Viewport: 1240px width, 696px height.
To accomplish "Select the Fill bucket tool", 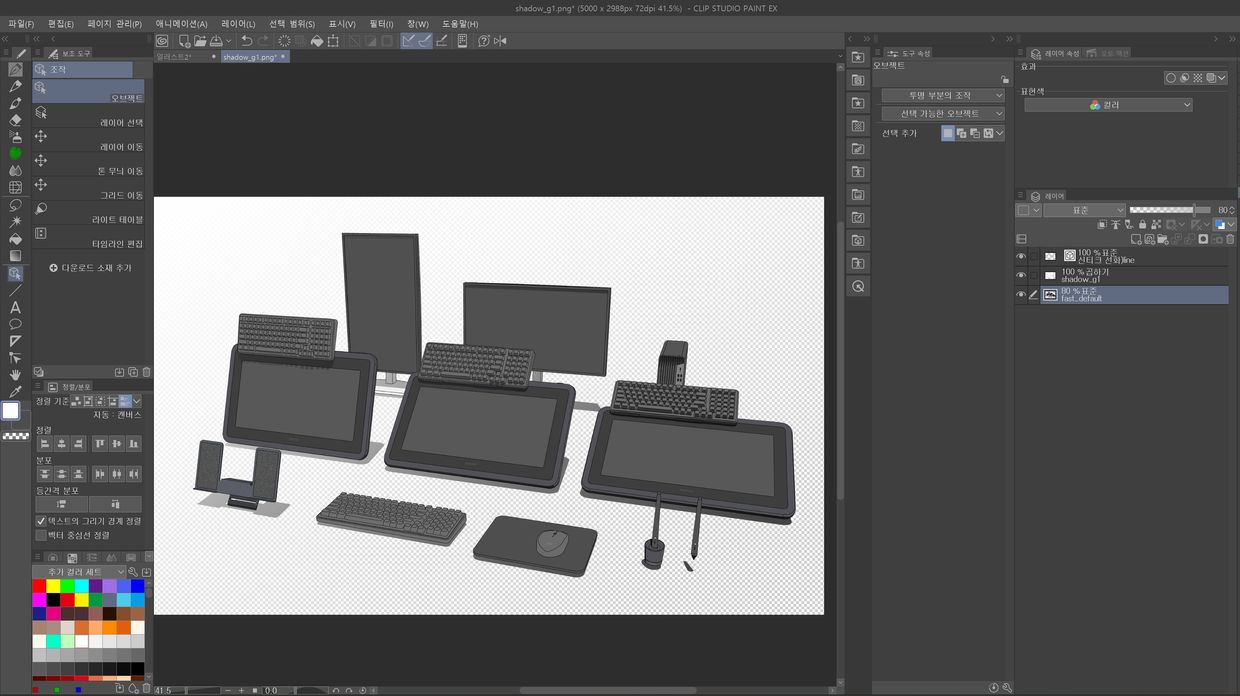I will (x=15, y=239).
